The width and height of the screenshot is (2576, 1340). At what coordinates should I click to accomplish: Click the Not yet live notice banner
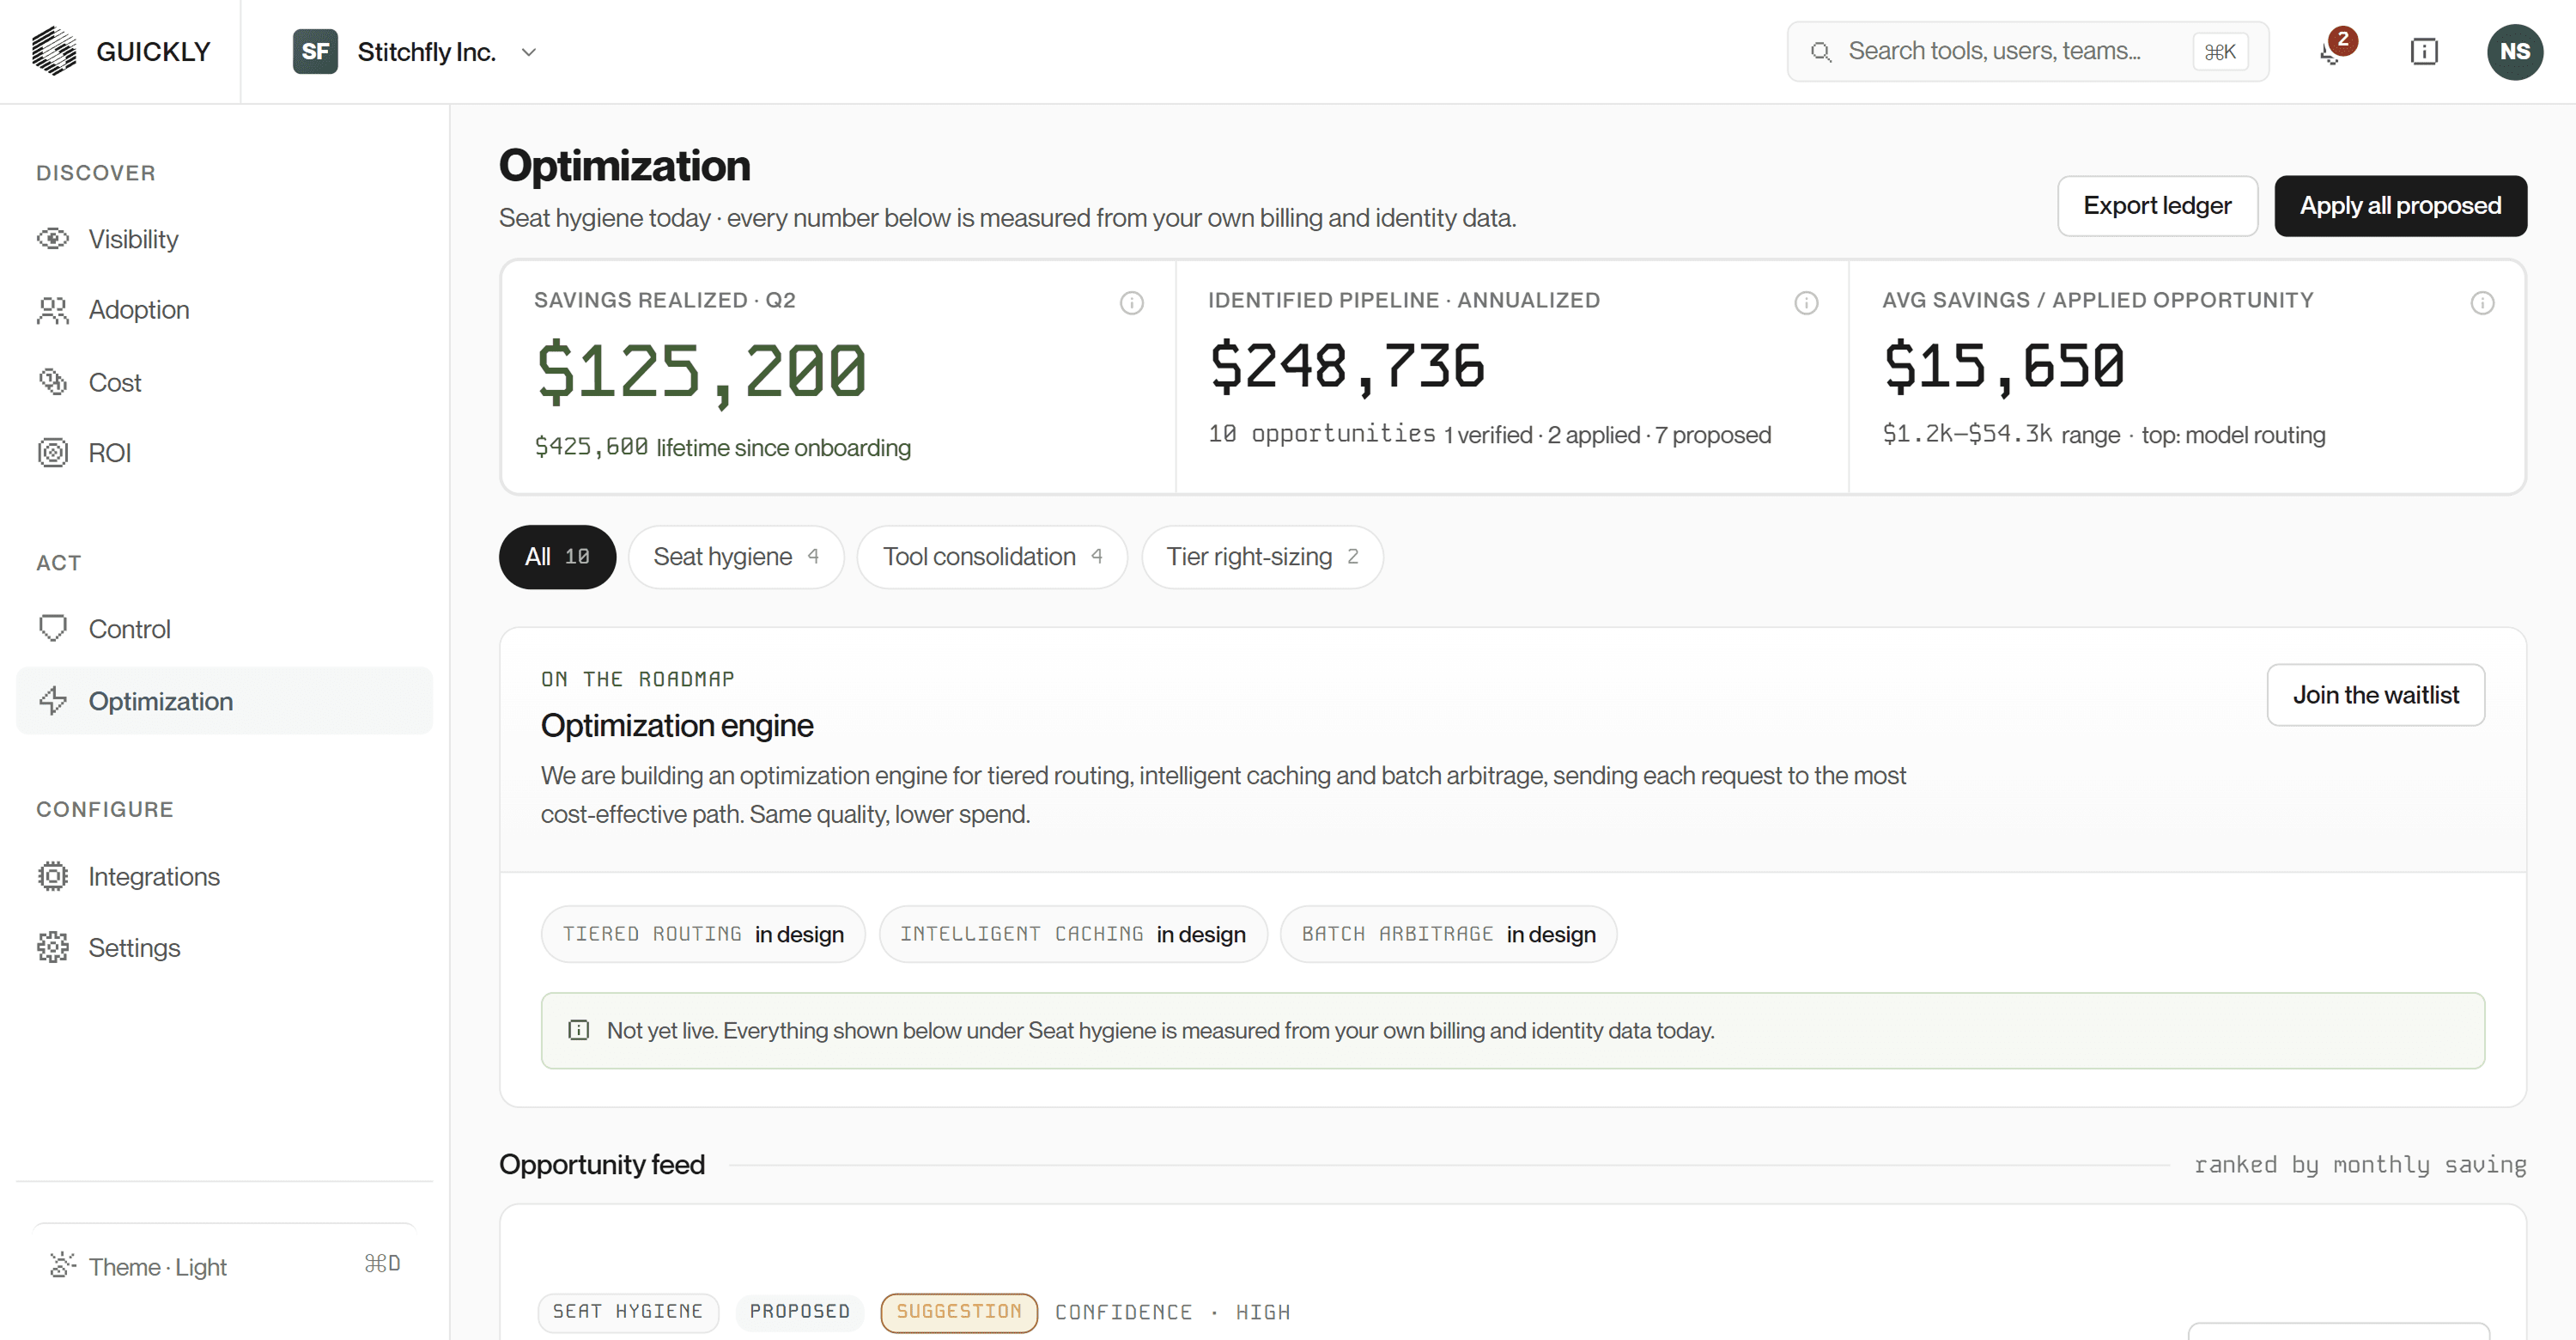(1513, 1031)
